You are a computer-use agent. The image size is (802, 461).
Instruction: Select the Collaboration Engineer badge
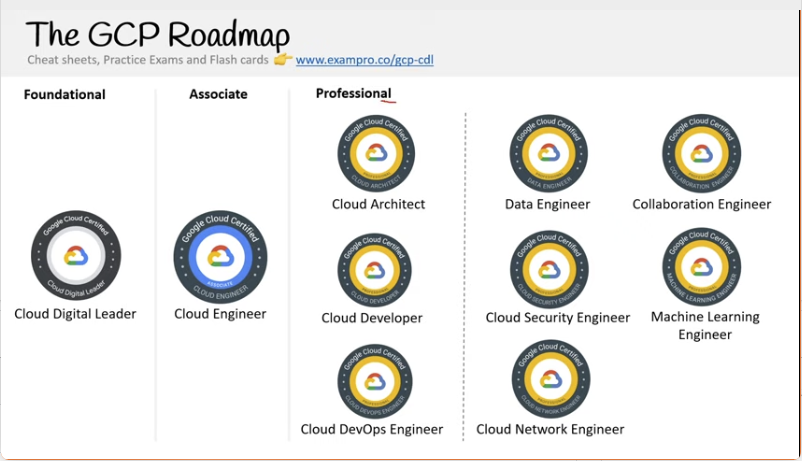click(x=701, y=153)
